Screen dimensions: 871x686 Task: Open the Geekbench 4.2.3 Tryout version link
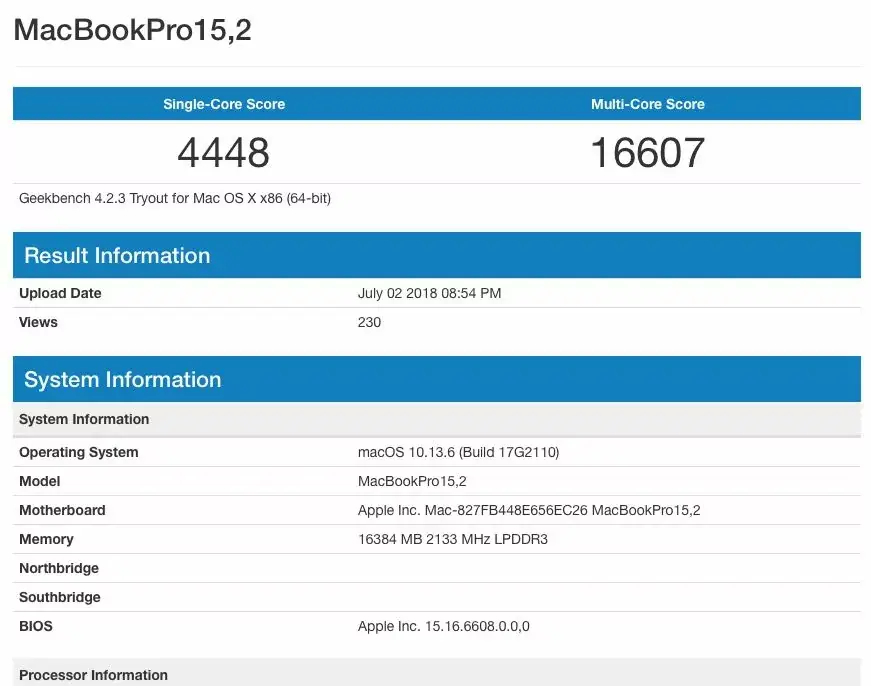174,198
